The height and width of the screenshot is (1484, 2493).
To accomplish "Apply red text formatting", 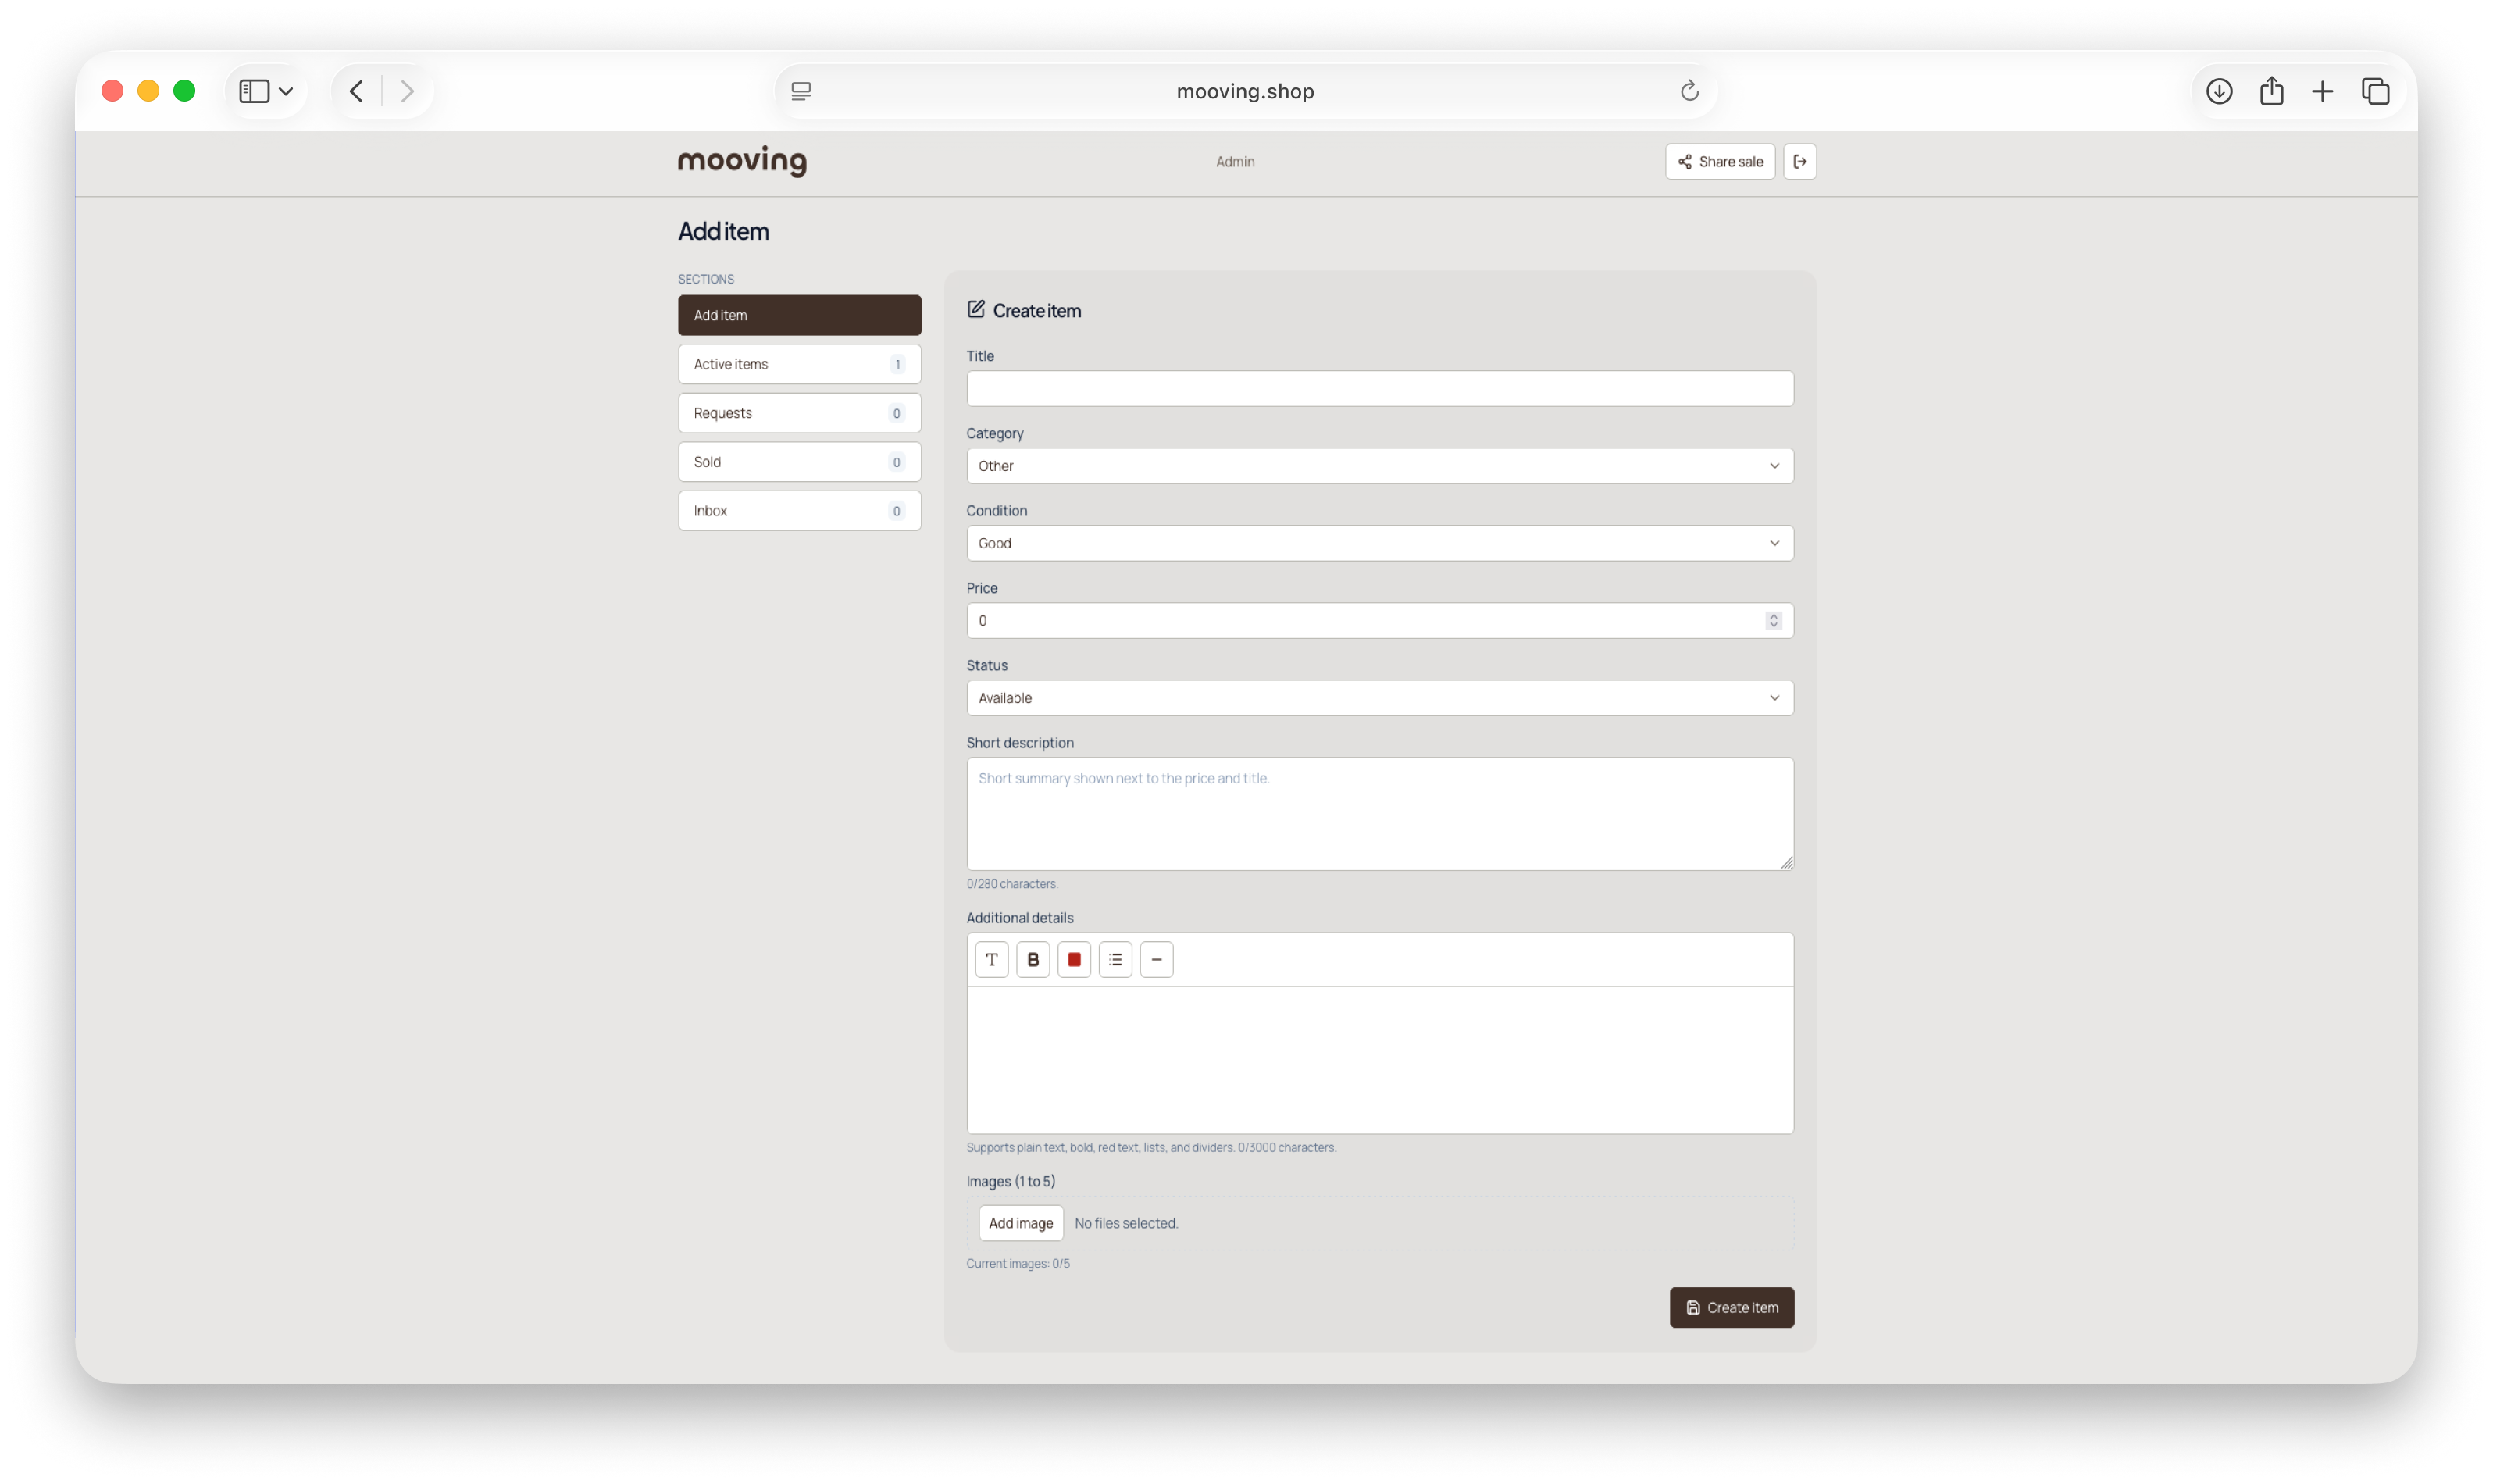I will 1073,959.
